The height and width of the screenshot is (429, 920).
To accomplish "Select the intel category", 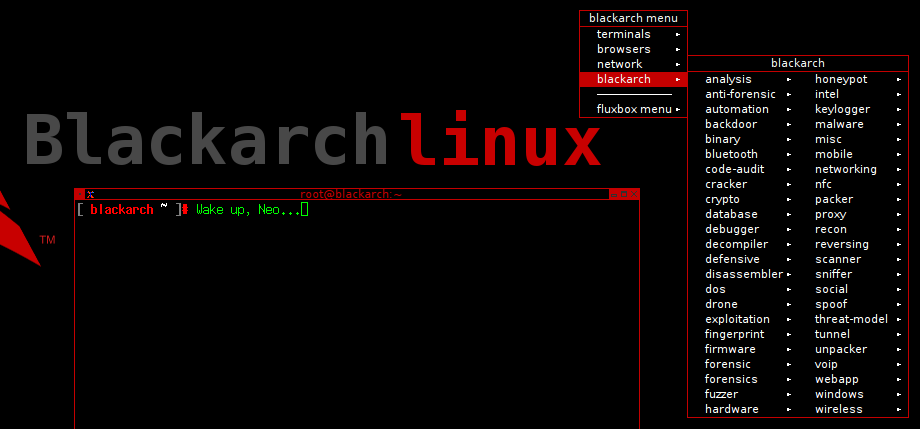I will [x=853, y=94].
